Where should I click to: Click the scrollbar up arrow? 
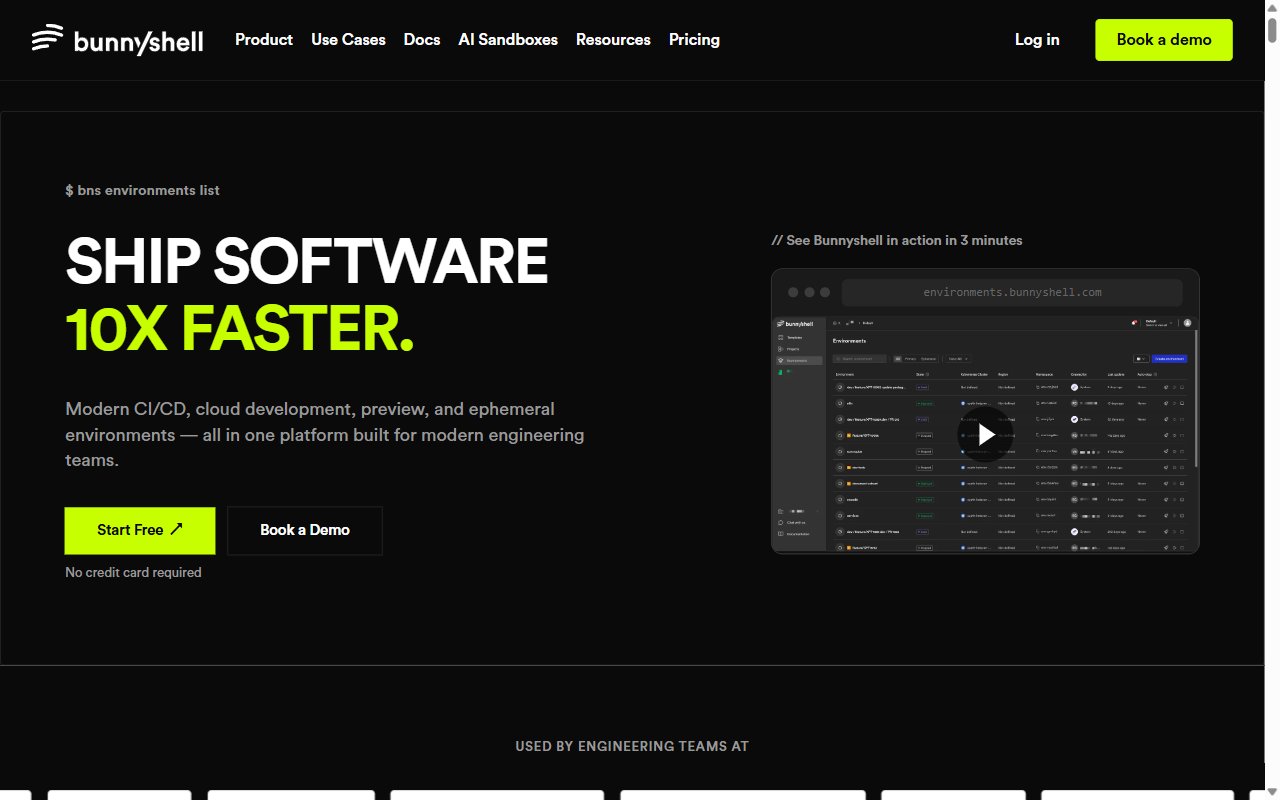(x=1272, y=7)
